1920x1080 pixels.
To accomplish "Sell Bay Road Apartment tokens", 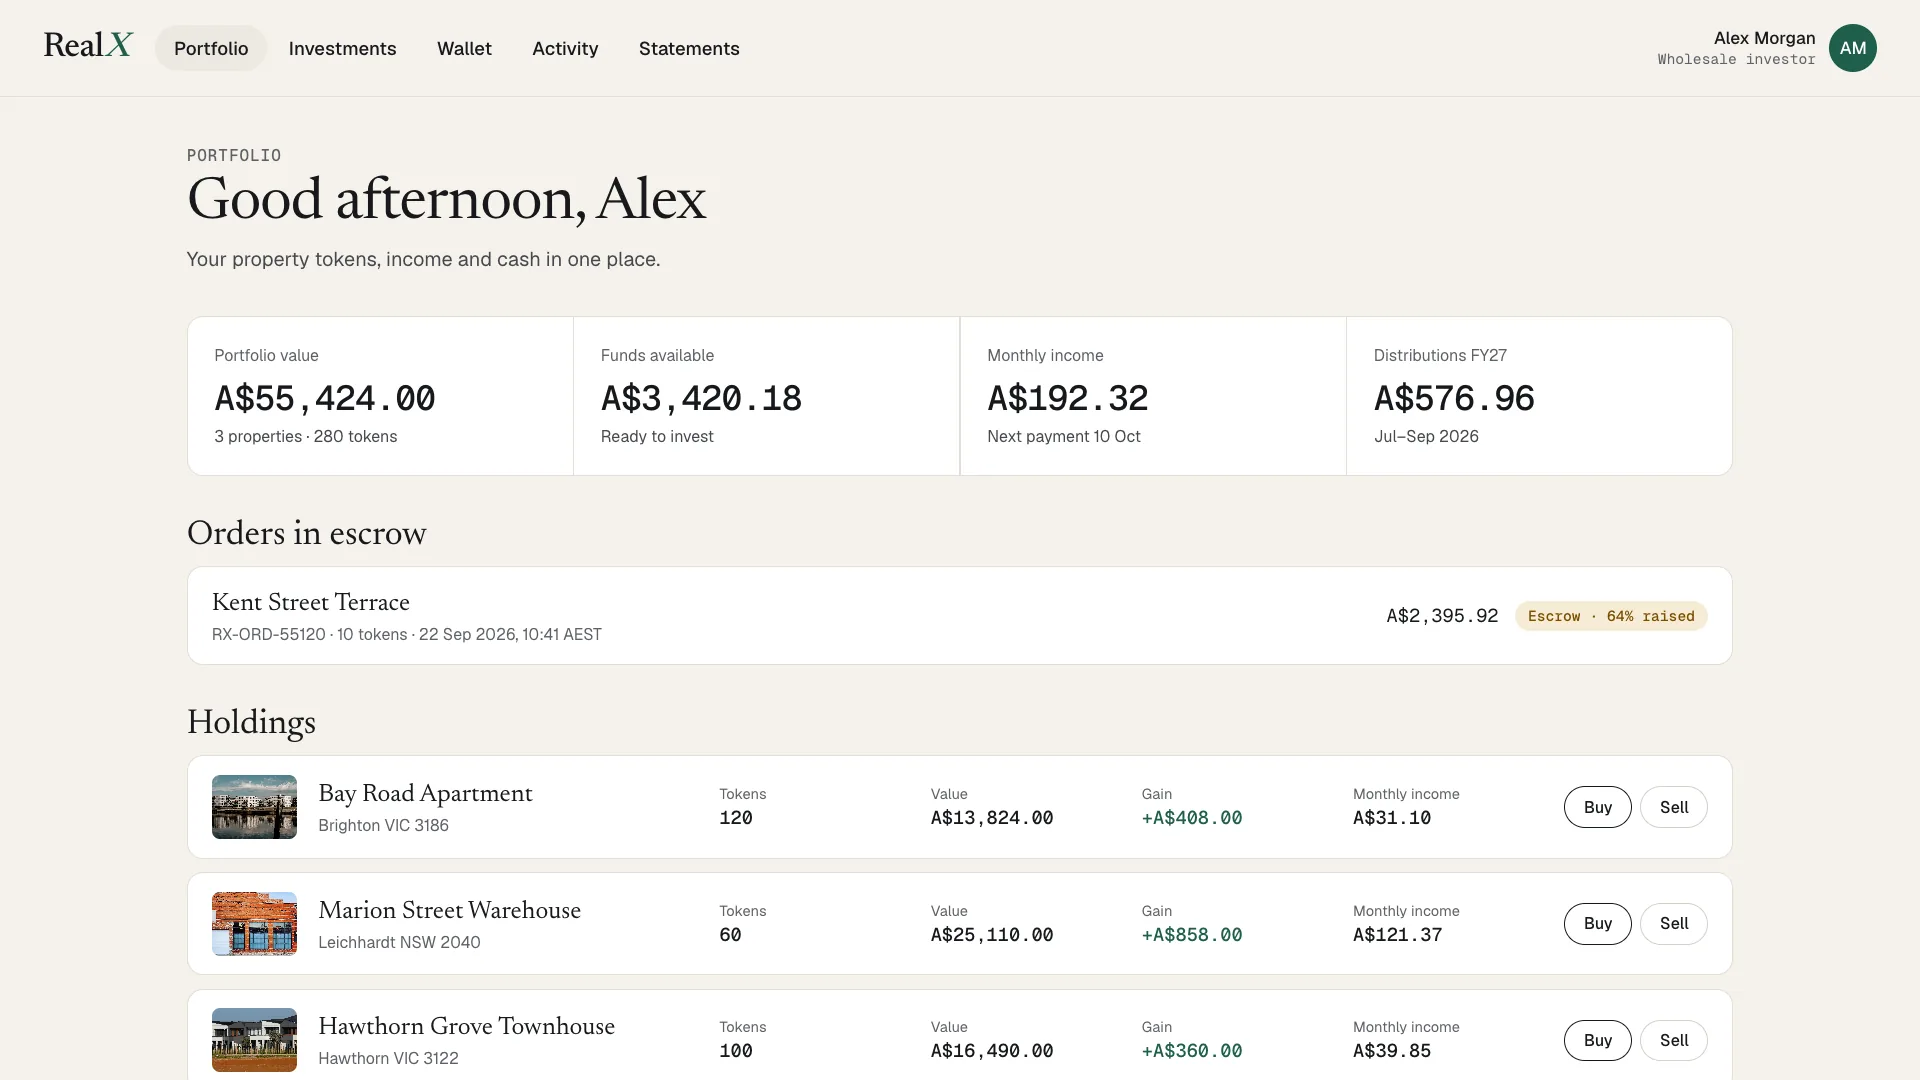I will tap(1674, 807).
